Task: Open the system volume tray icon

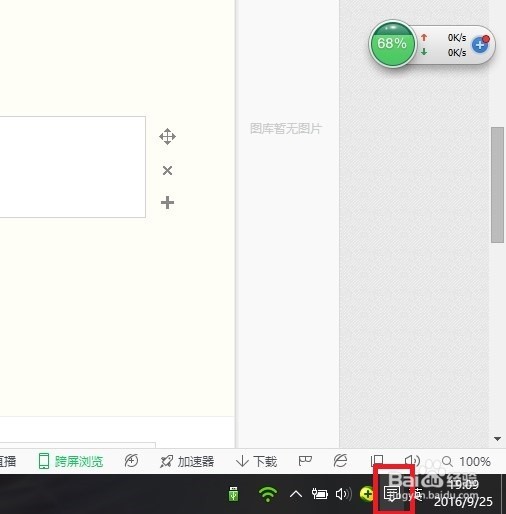Action: pyautogui.click(x=343, y=494)
